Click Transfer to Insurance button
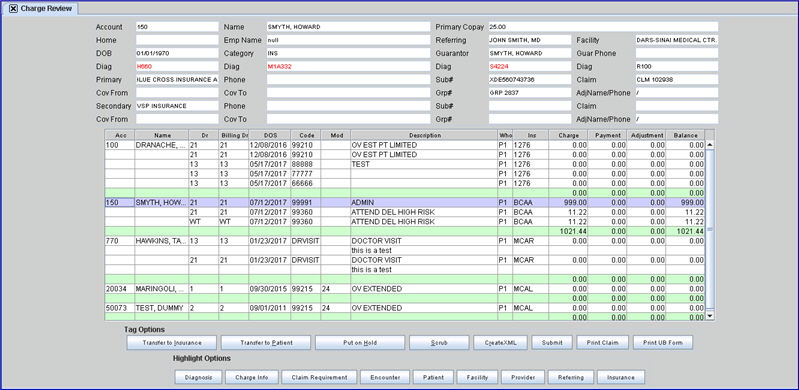799x390 pixels. tap(172, 343)
